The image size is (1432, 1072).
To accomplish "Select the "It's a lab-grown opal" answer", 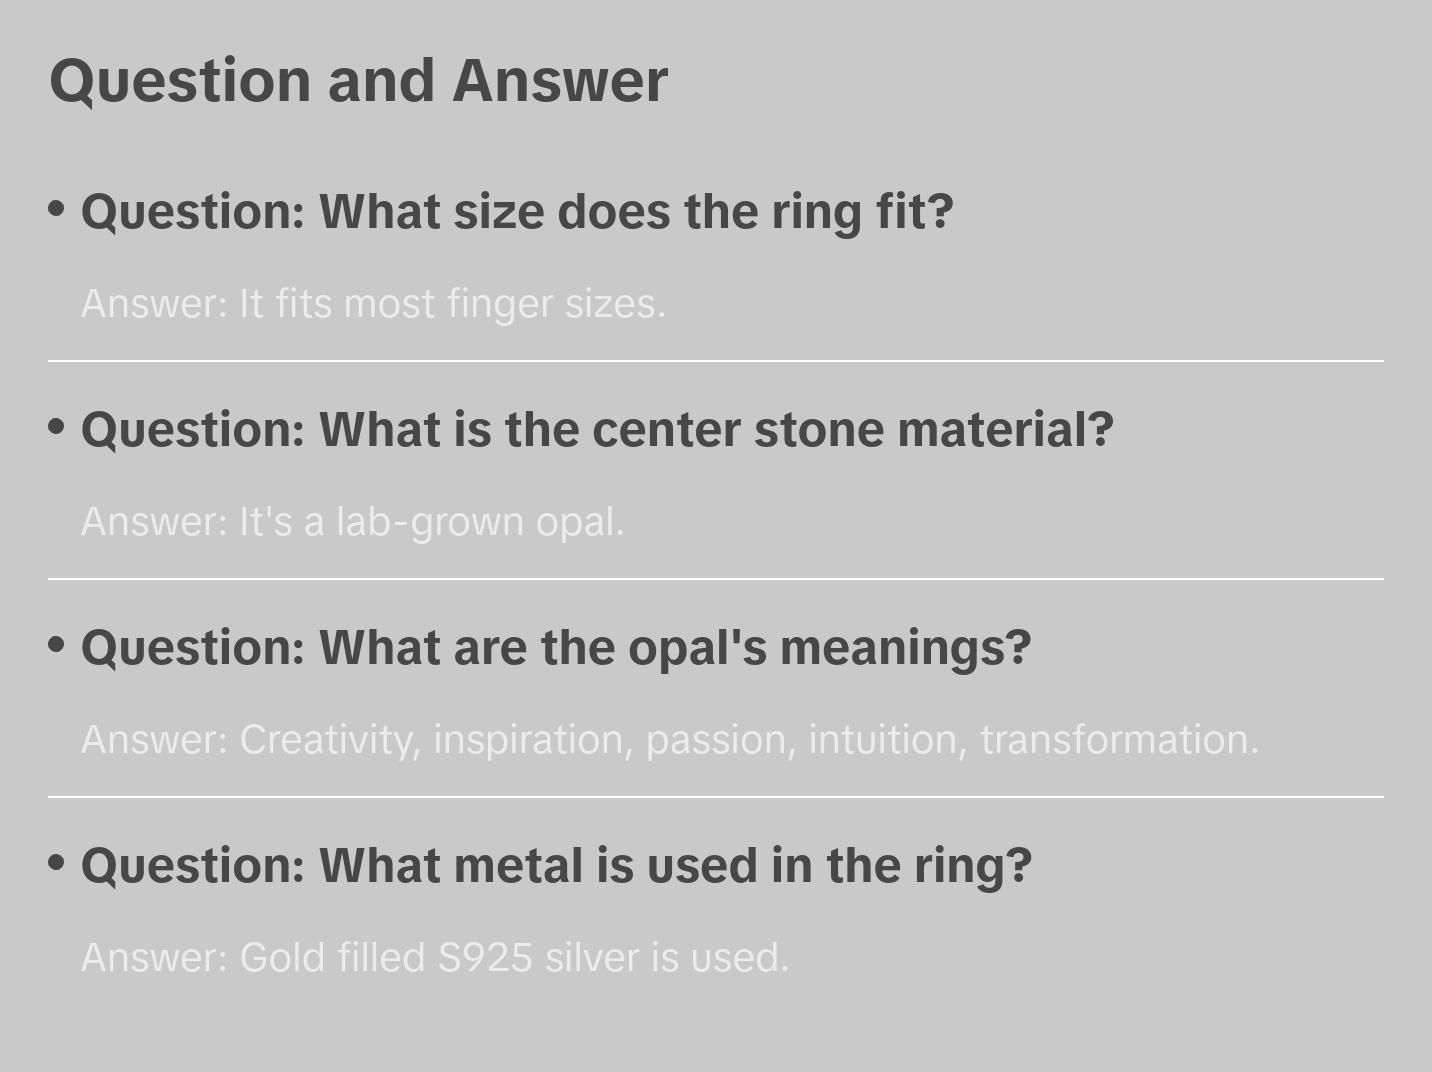I will (352, 522).
